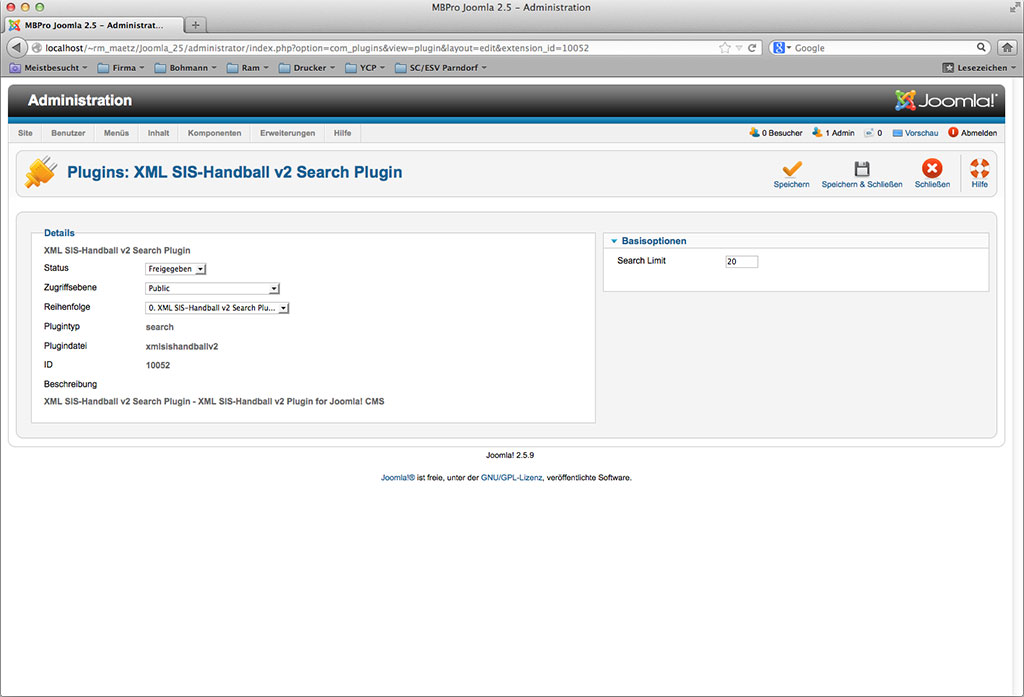Go to browser home icon

(1007, 48)
